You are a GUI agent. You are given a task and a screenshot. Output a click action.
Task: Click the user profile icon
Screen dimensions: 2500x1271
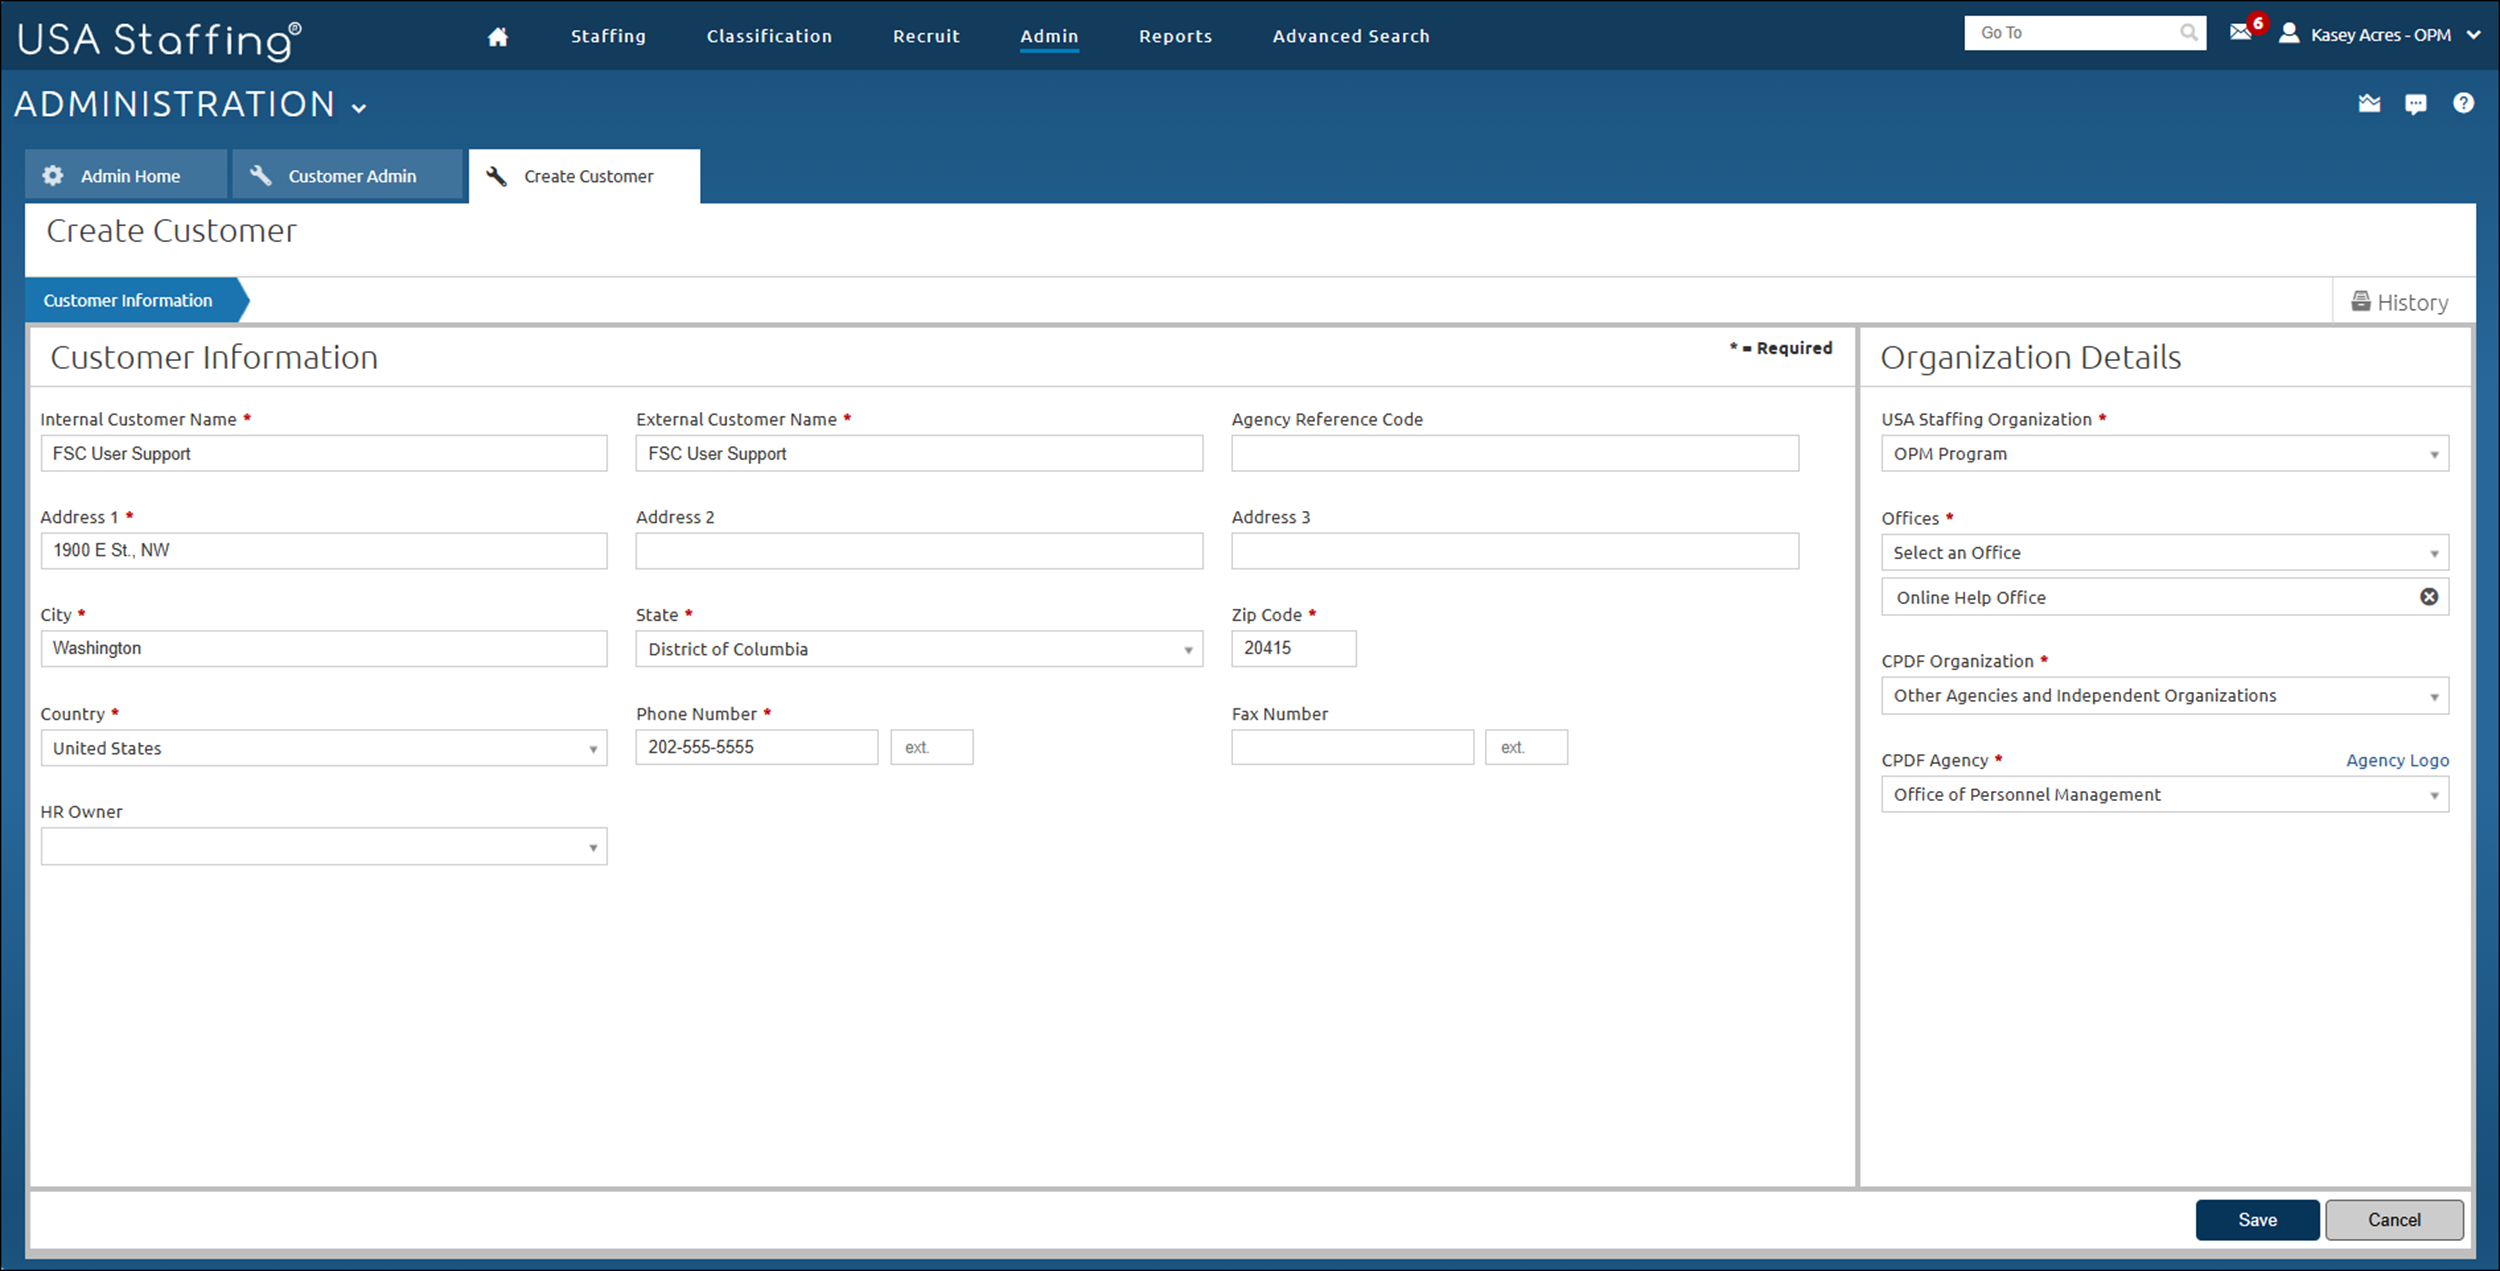coord(2288,34)
